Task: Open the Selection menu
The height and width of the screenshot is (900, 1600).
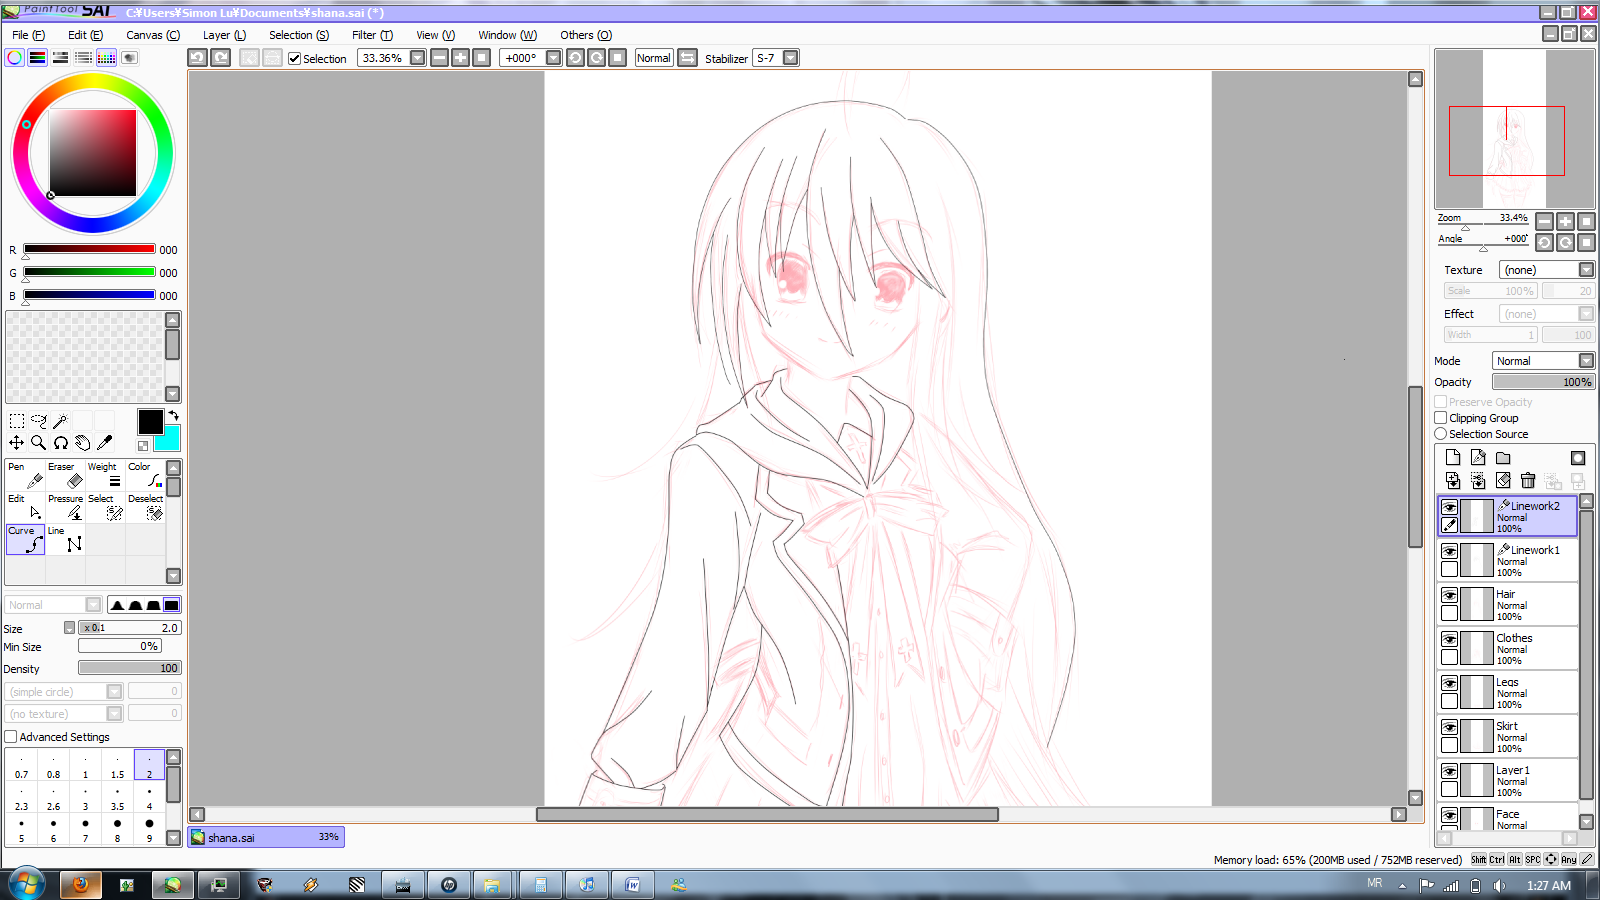Action: 299,35
